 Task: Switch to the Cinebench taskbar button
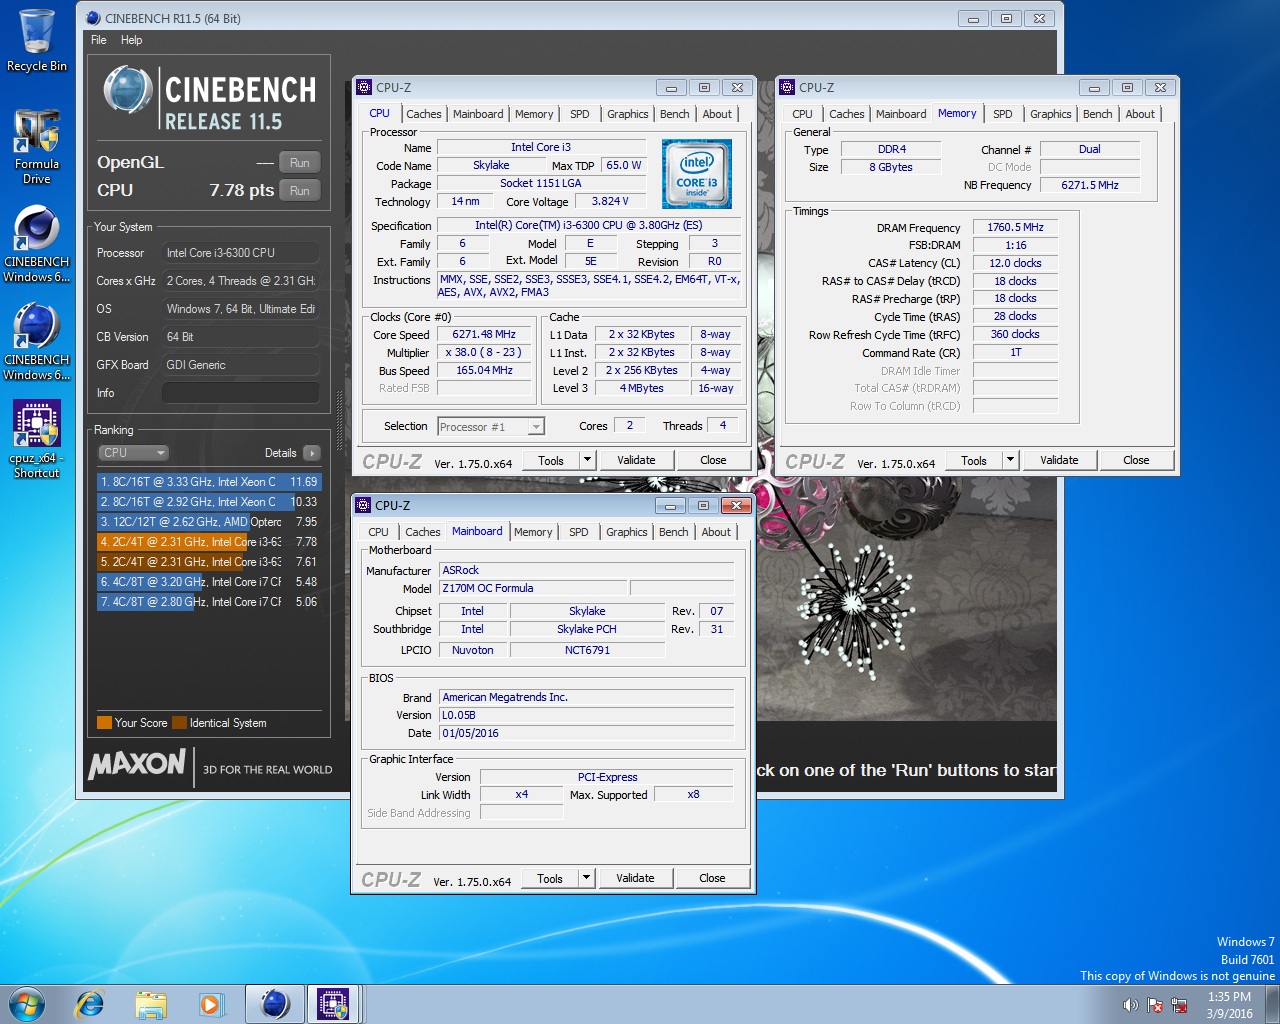pos(275,1004)
